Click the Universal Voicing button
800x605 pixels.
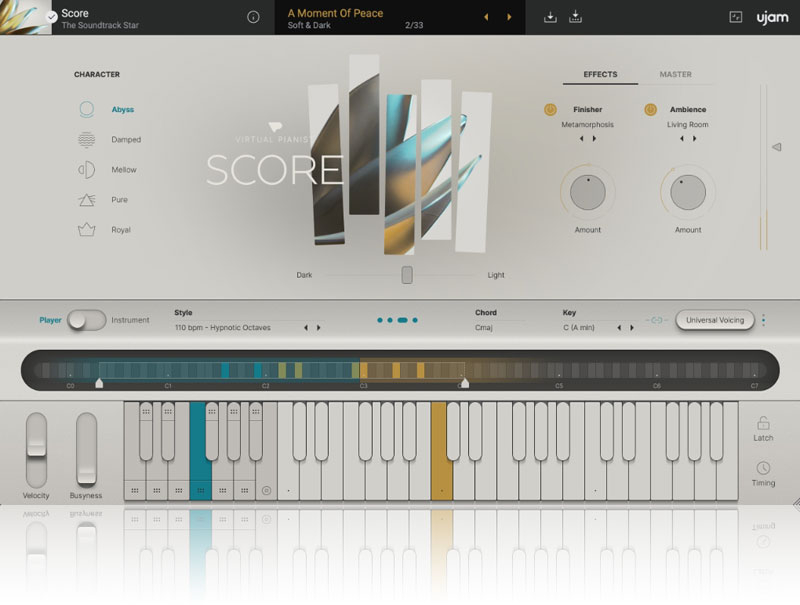pyautogui.click(x=715, y=320)
